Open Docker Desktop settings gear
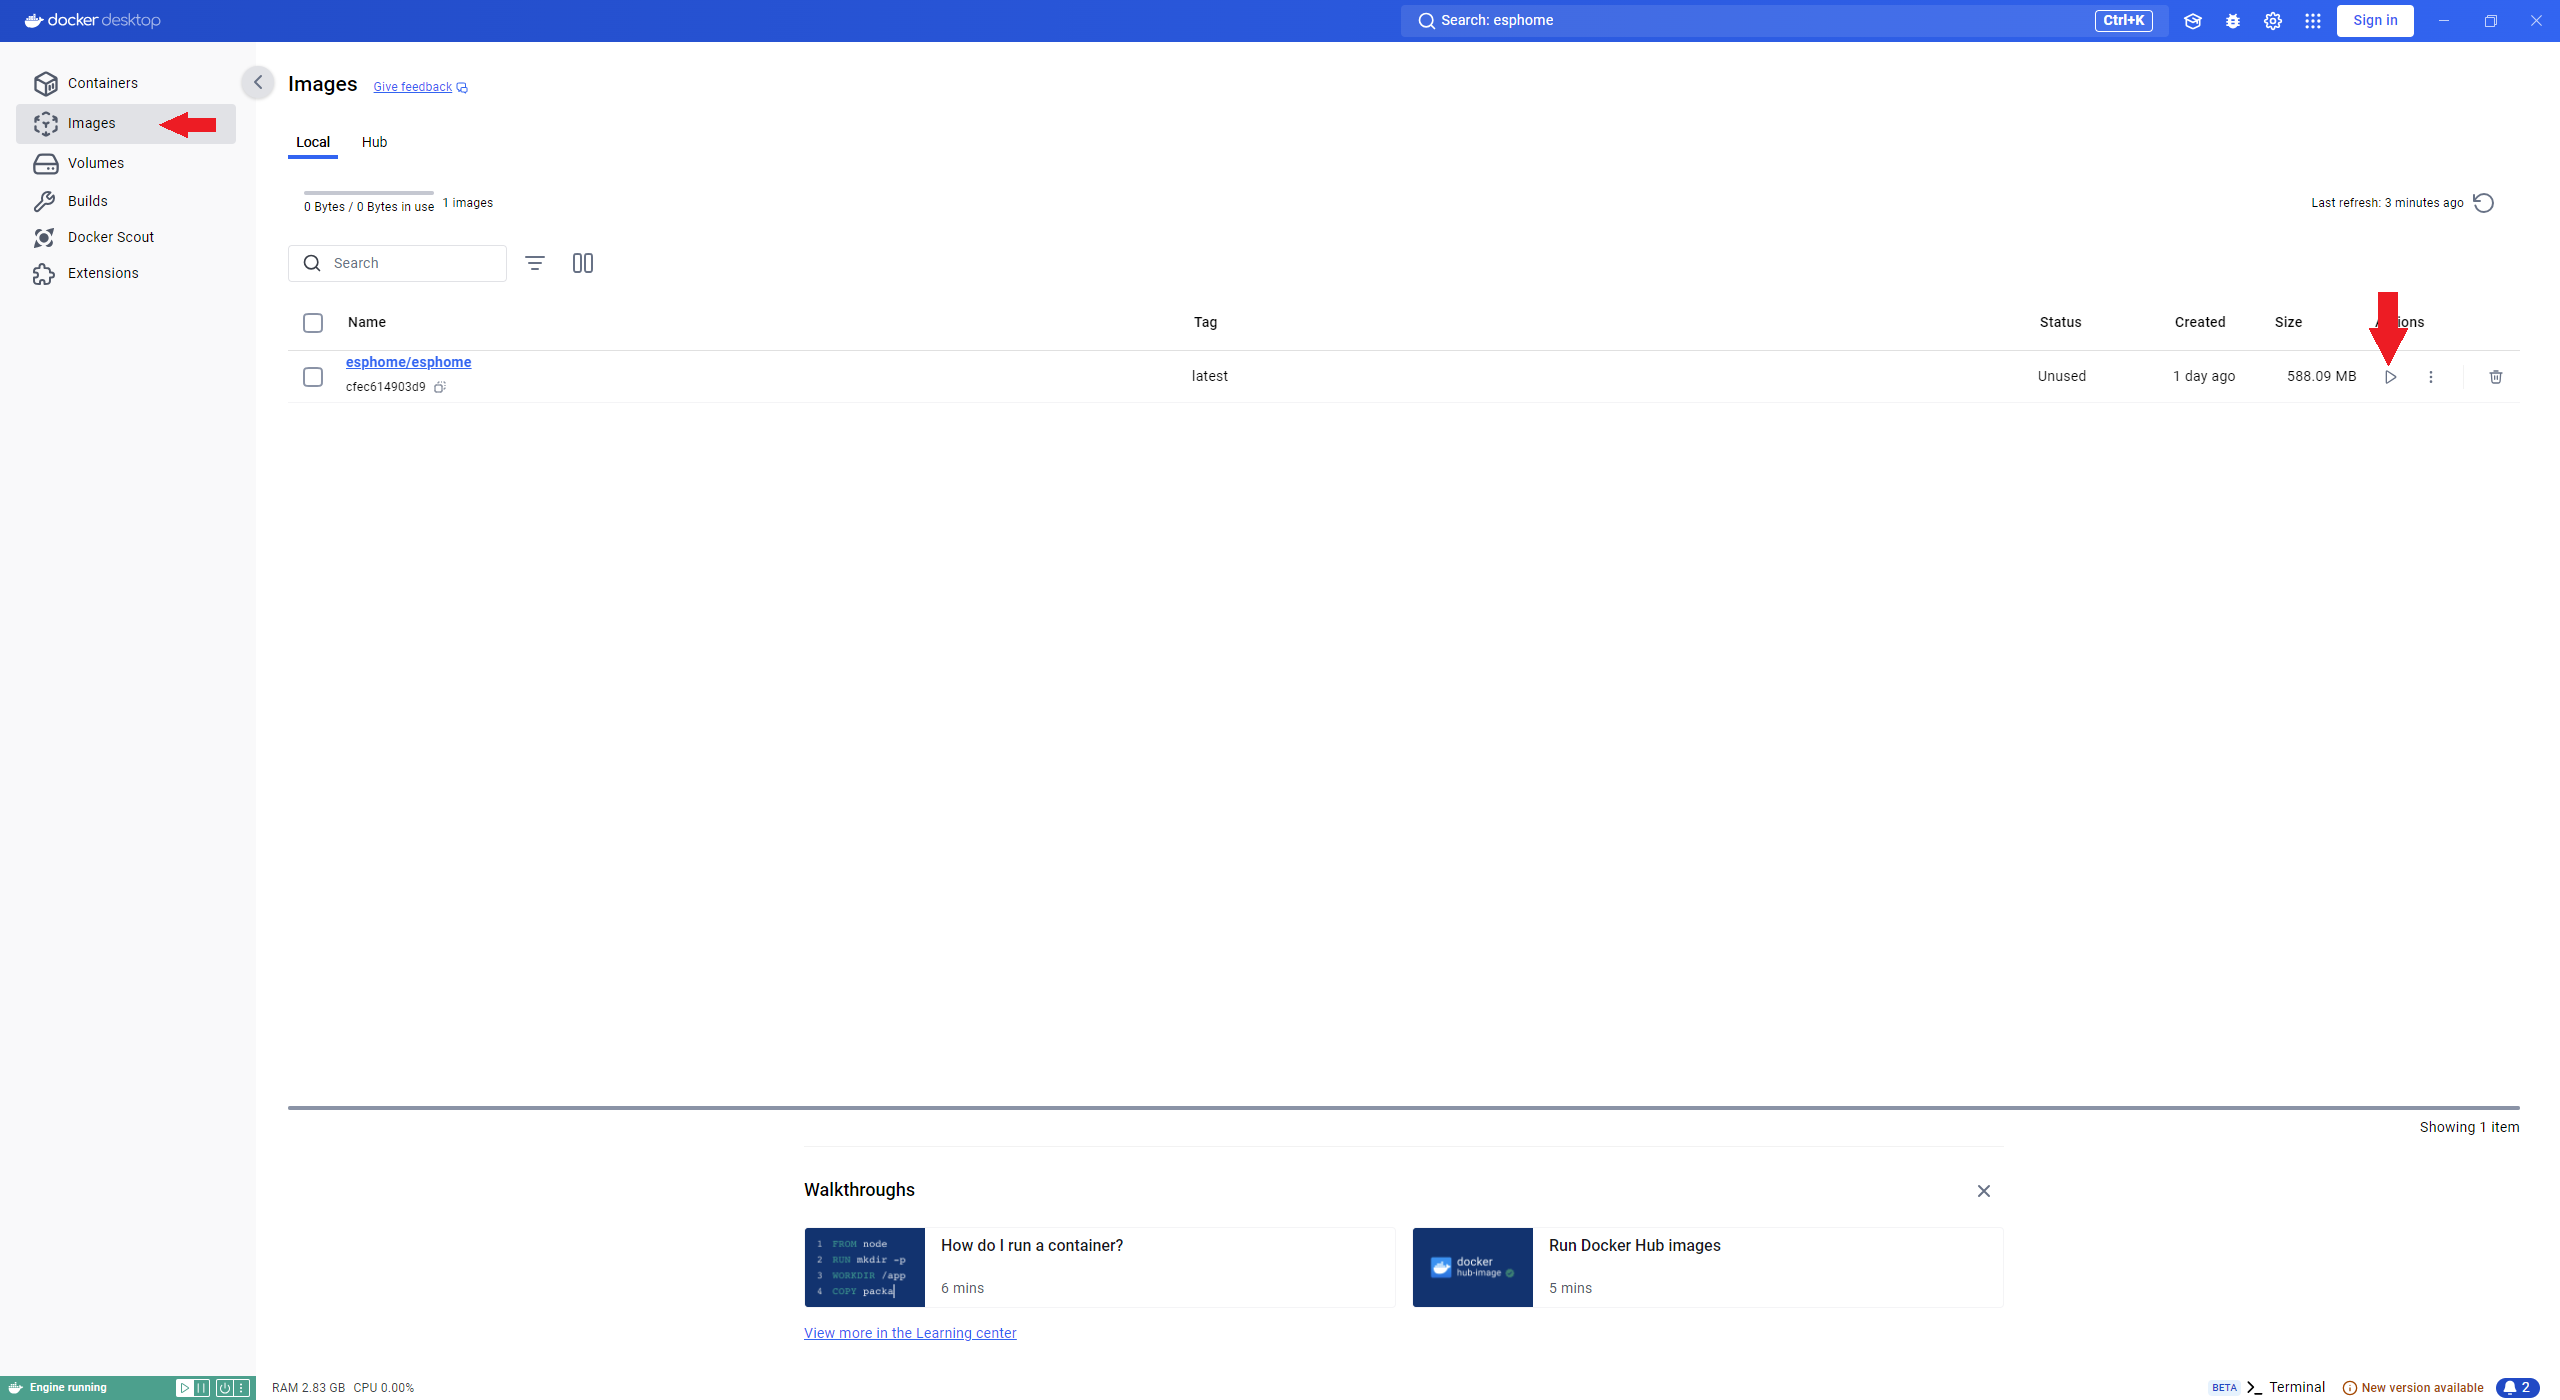The height and width of the screenshot is (1400, 2560). coord(2273,21)
